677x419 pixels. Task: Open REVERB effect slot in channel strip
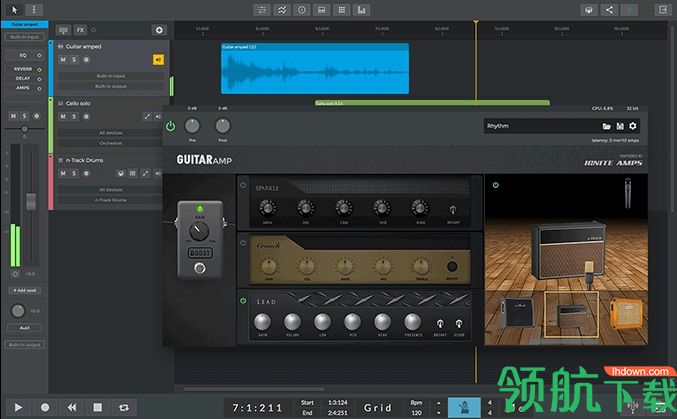point(23,69)
